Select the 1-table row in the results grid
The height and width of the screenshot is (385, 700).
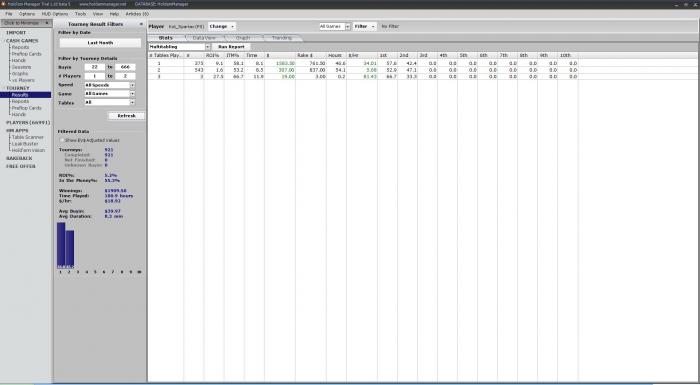[x=363, y=63]
